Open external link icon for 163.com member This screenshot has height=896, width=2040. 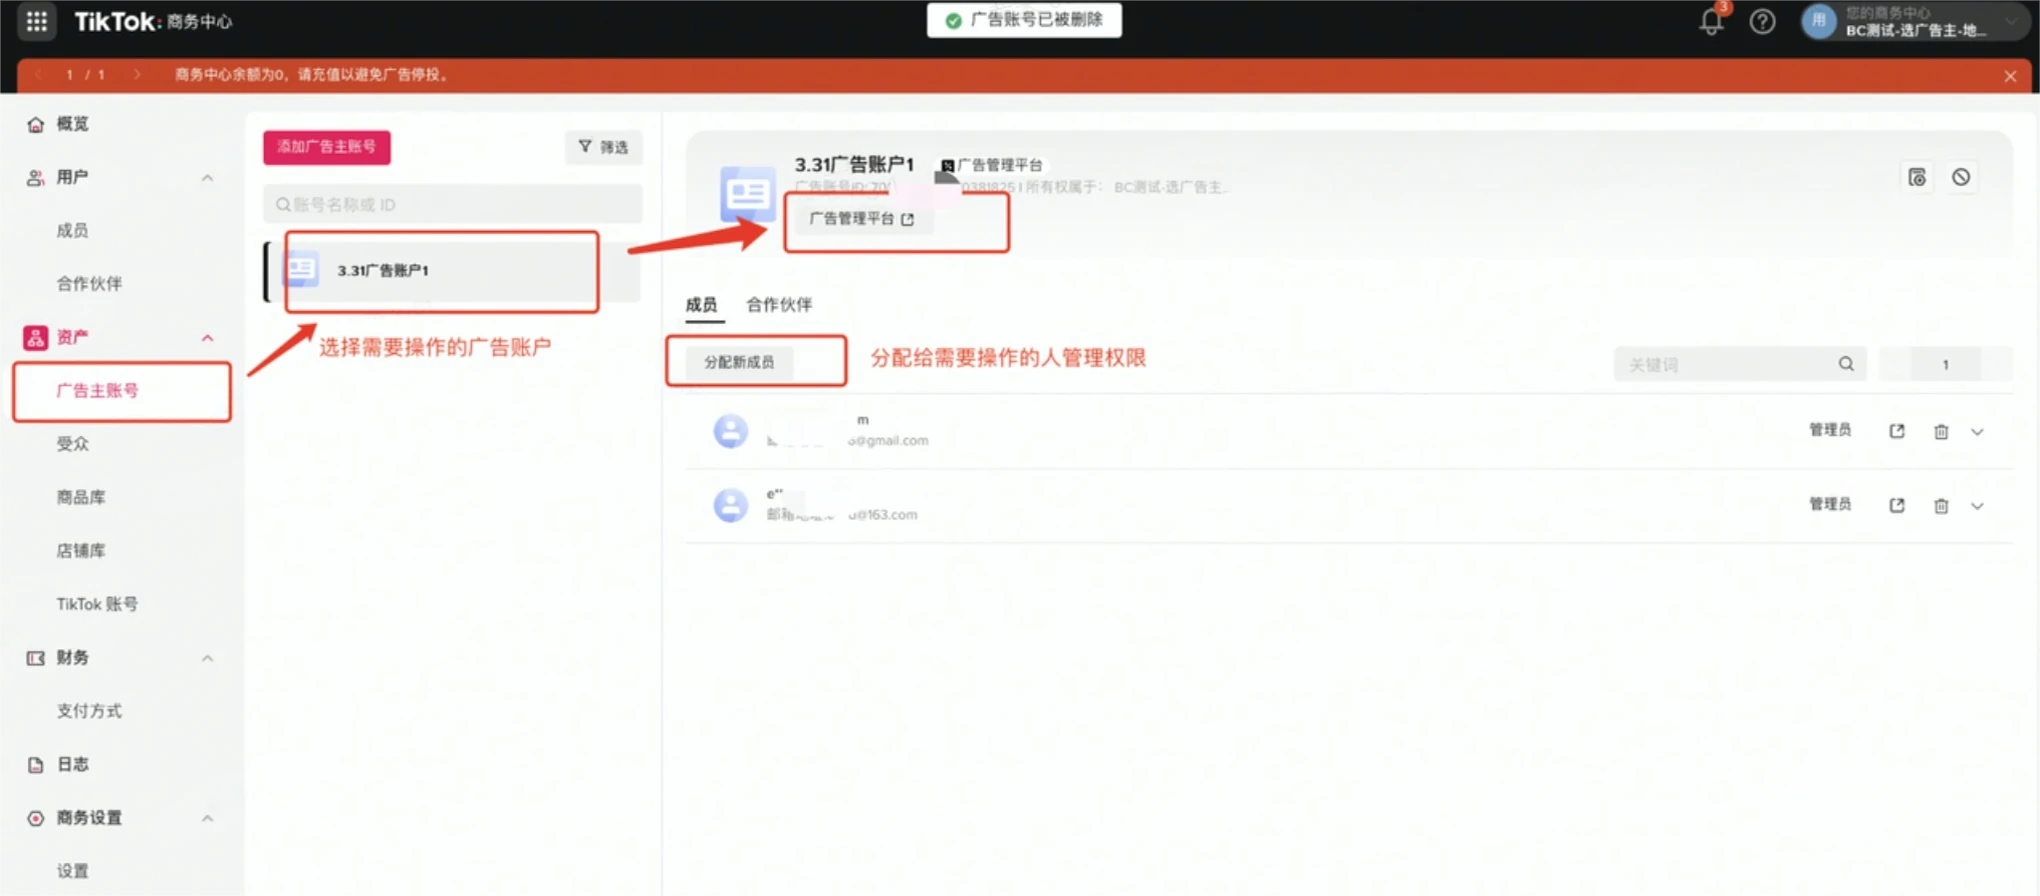click(x=1896, y=506)
